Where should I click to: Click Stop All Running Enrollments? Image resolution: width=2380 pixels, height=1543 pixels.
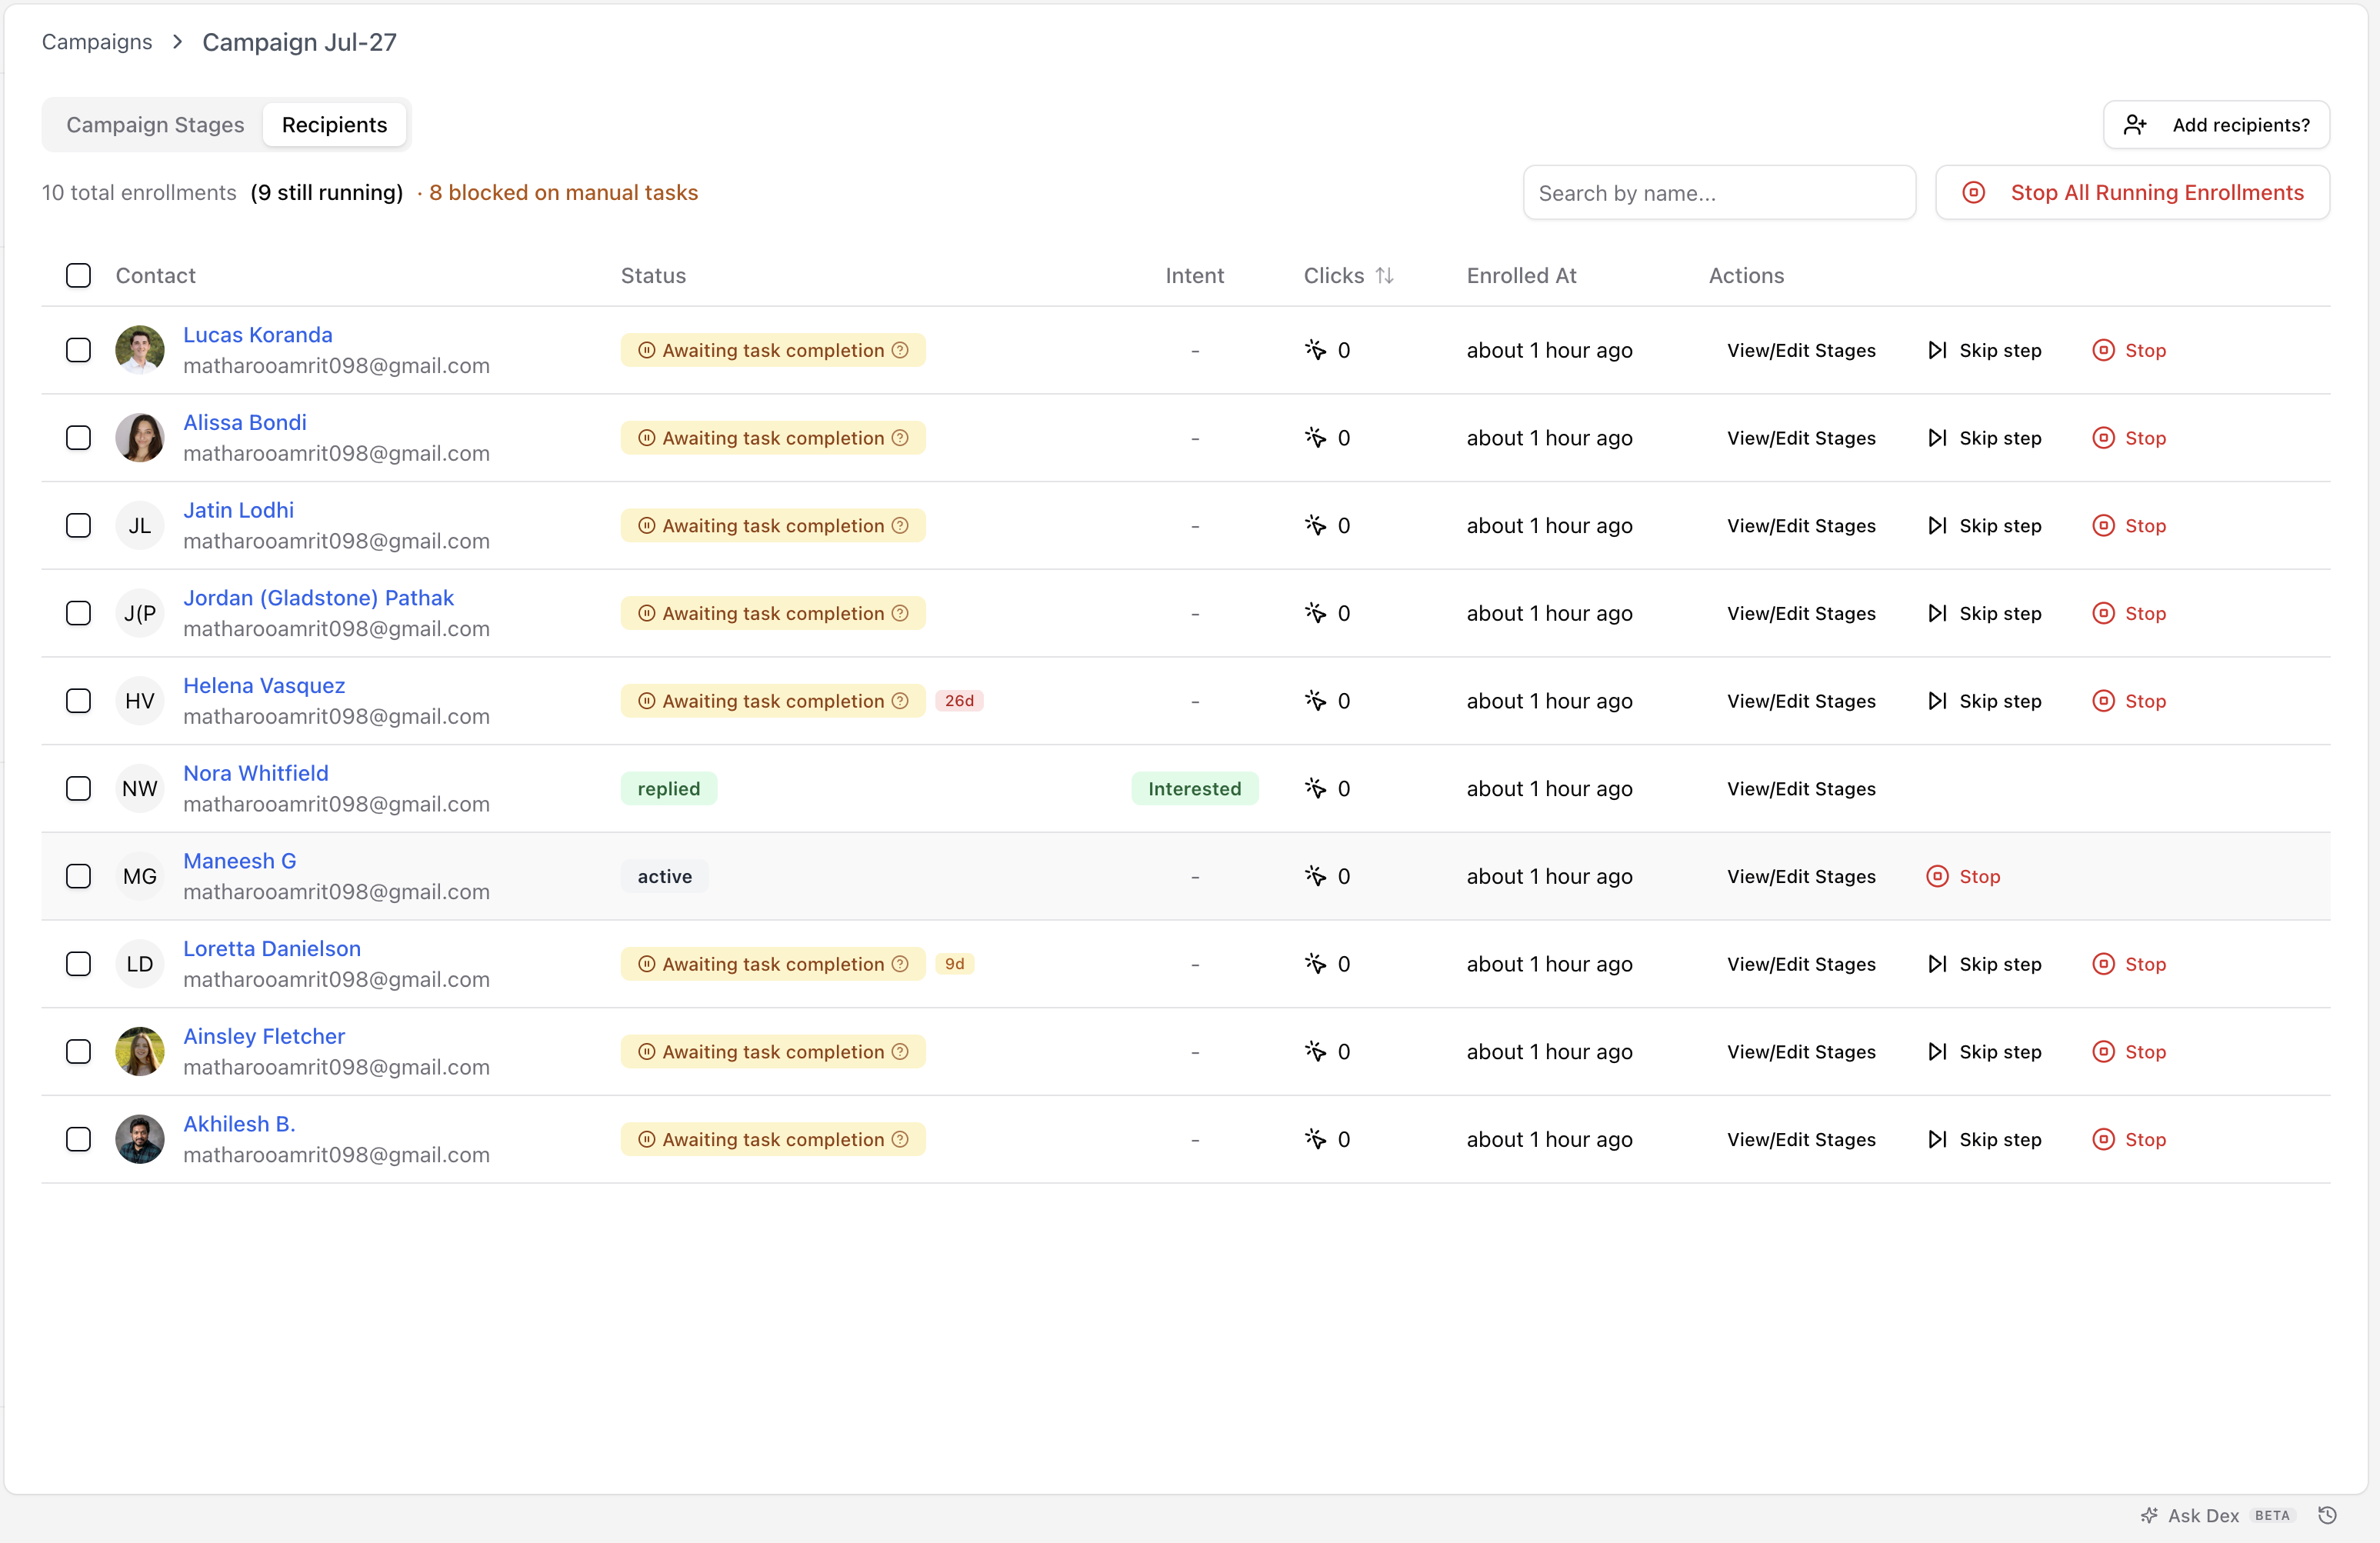(2132, 193)
